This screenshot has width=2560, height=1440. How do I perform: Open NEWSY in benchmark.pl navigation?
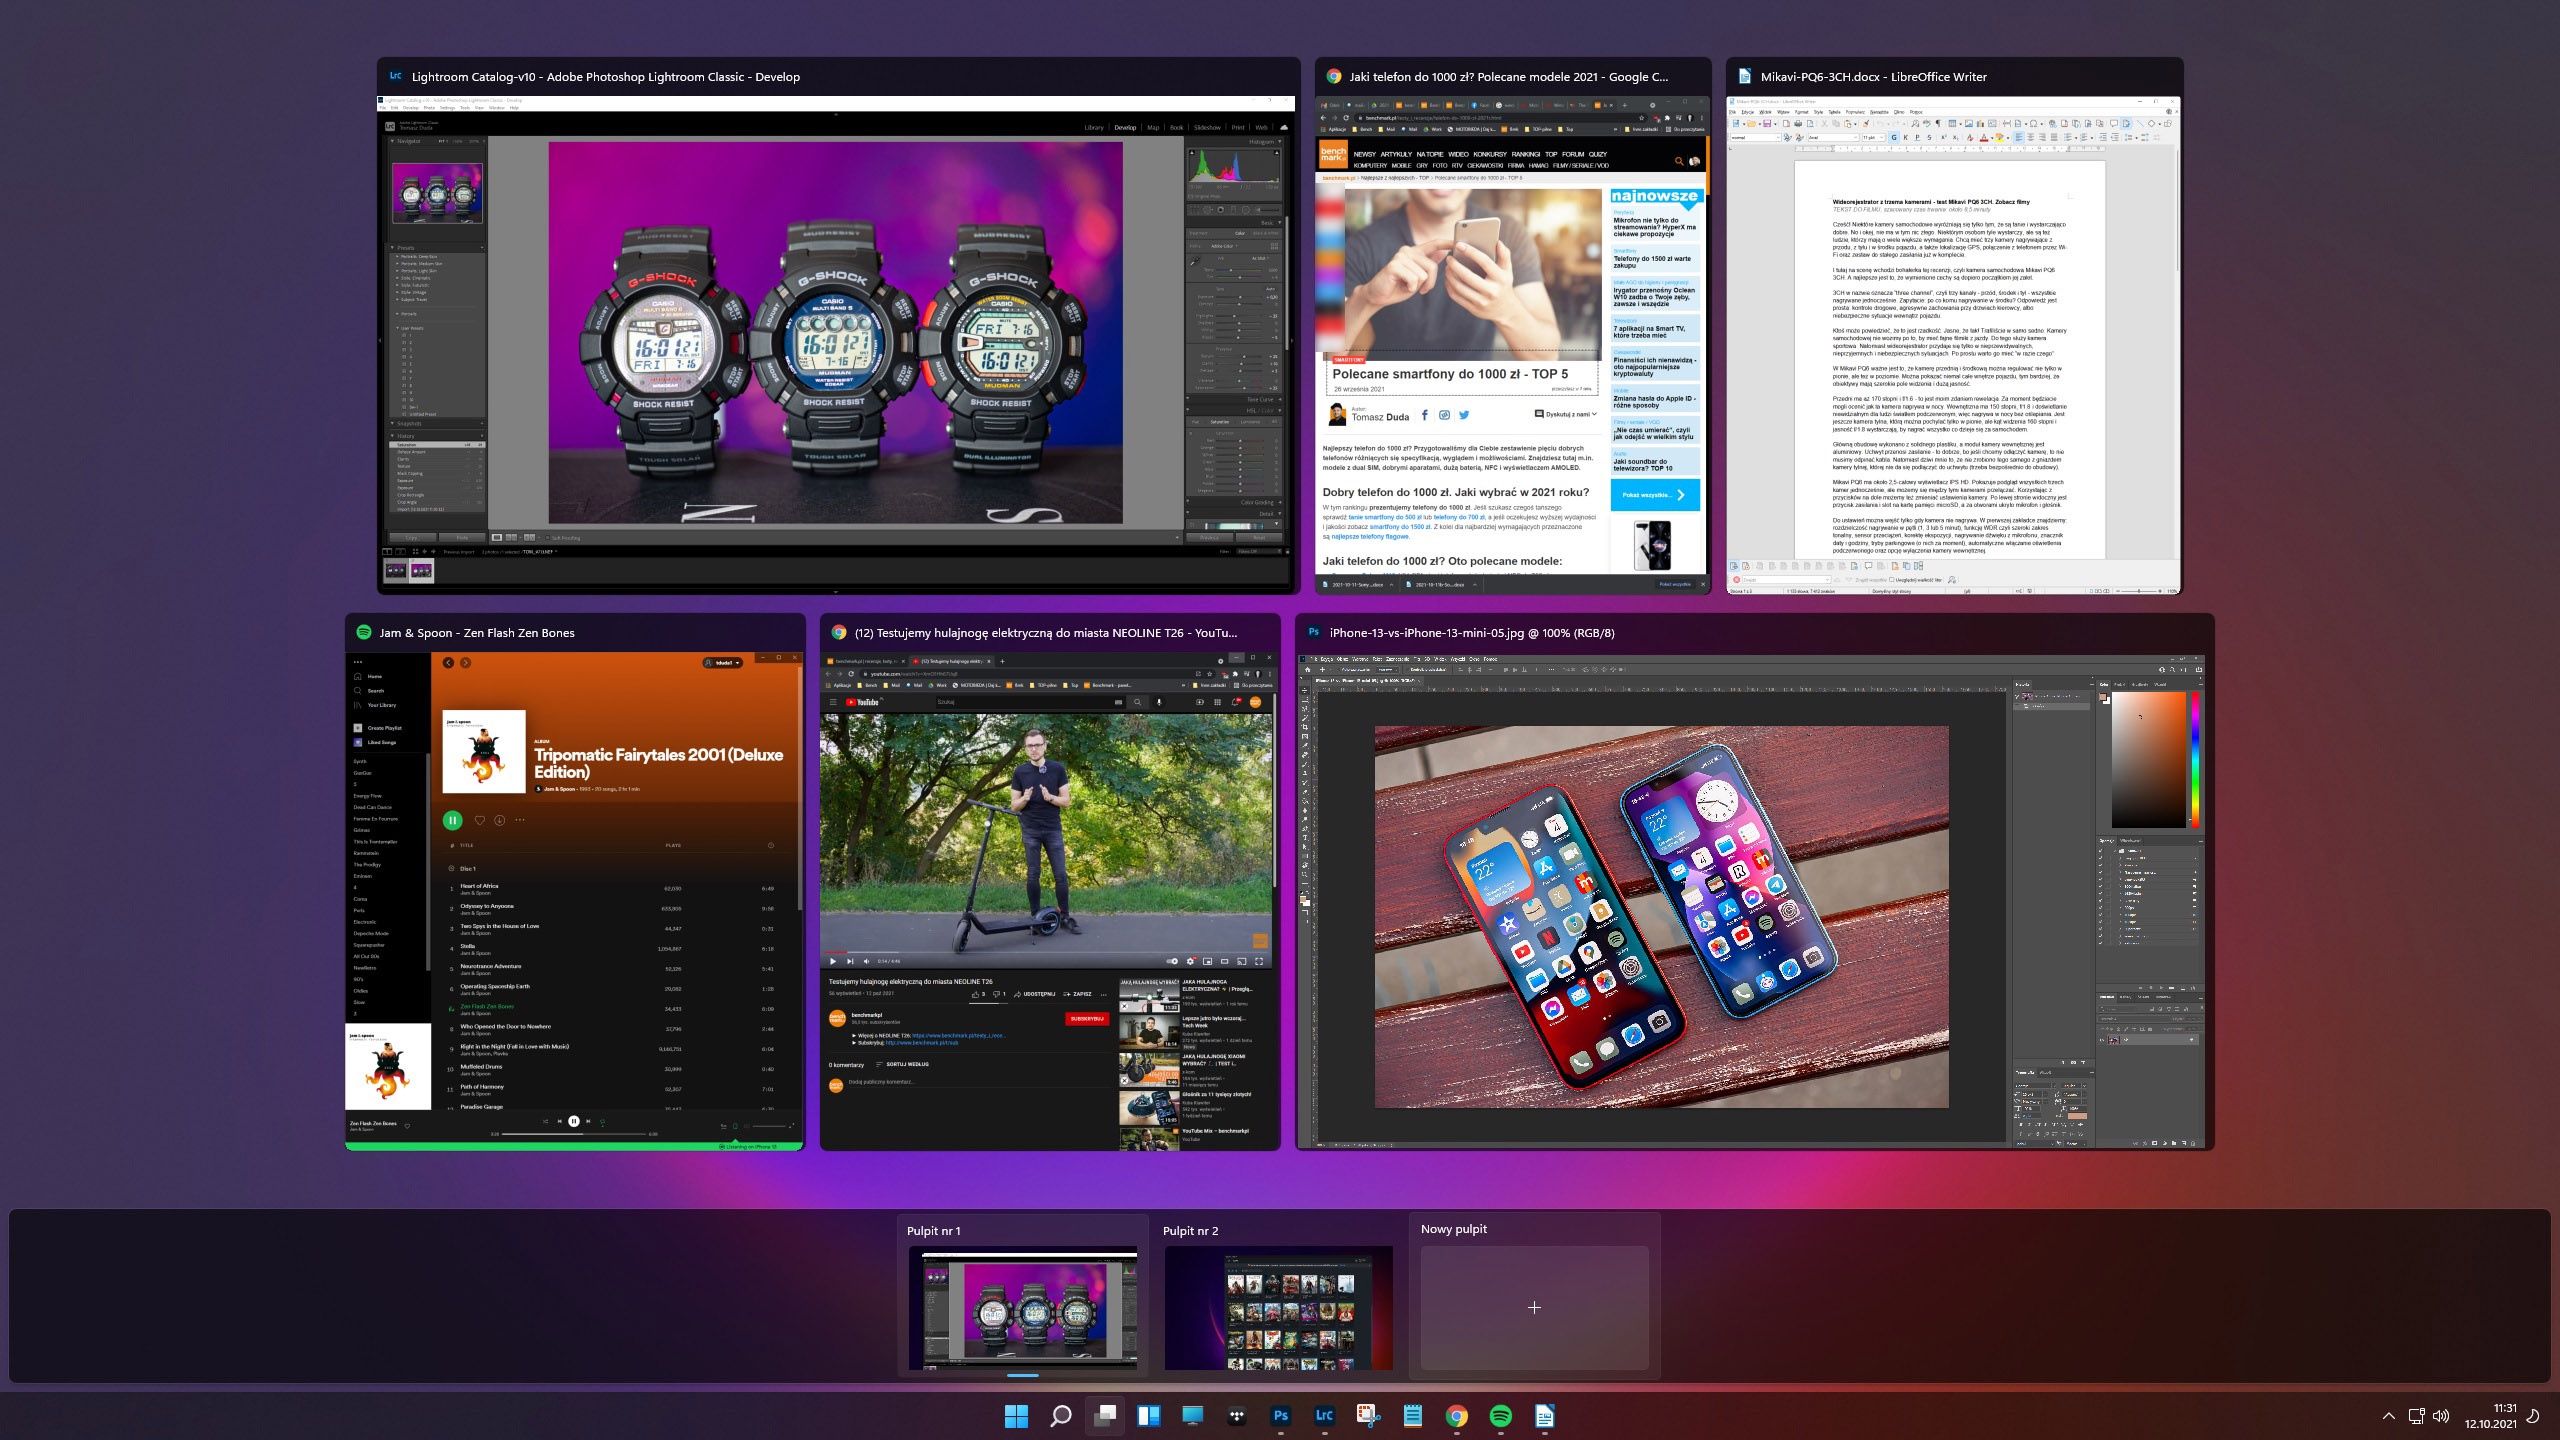1365,154
